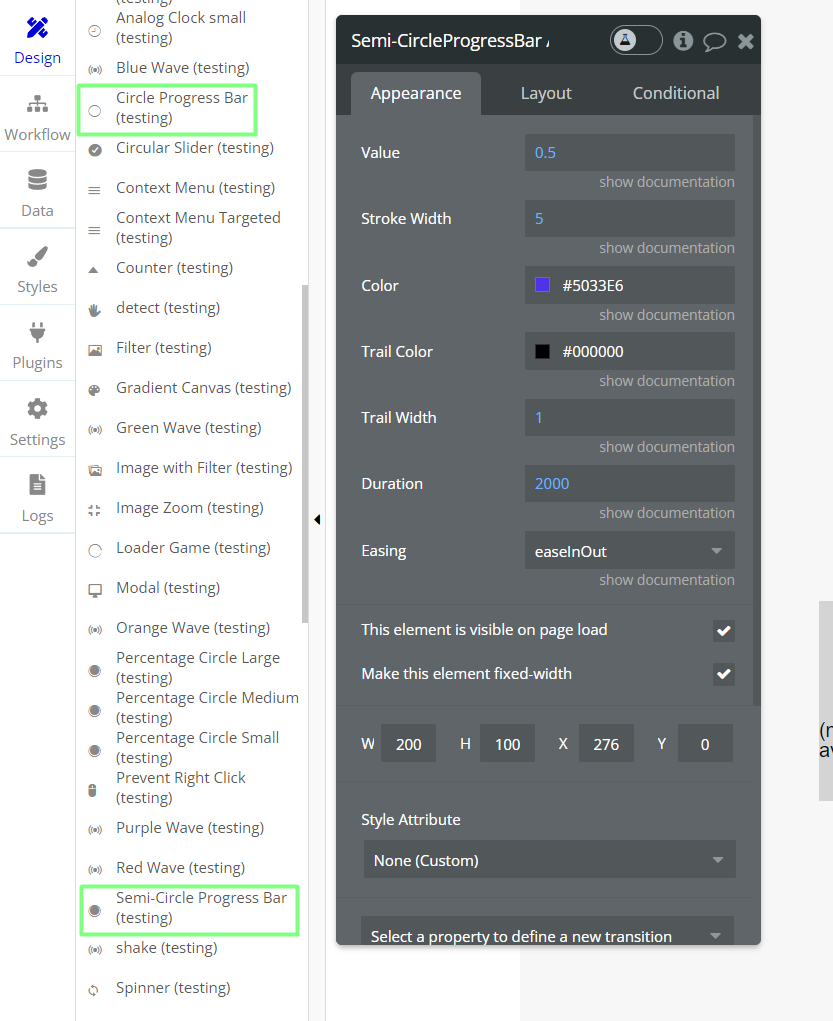
Task: Click the Prevent Right Click mouse icon
Action: [x=92, y=790]
